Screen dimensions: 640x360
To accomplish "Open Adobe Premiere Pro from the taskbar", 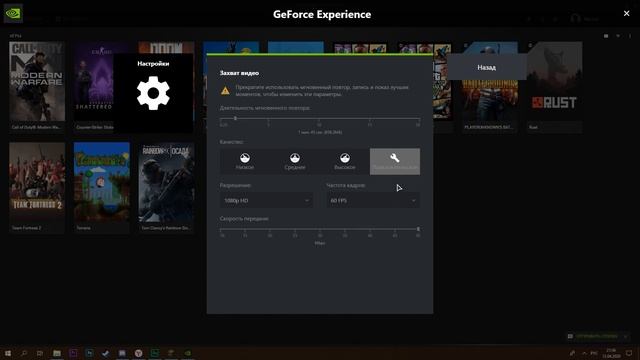I will (73, 353).
